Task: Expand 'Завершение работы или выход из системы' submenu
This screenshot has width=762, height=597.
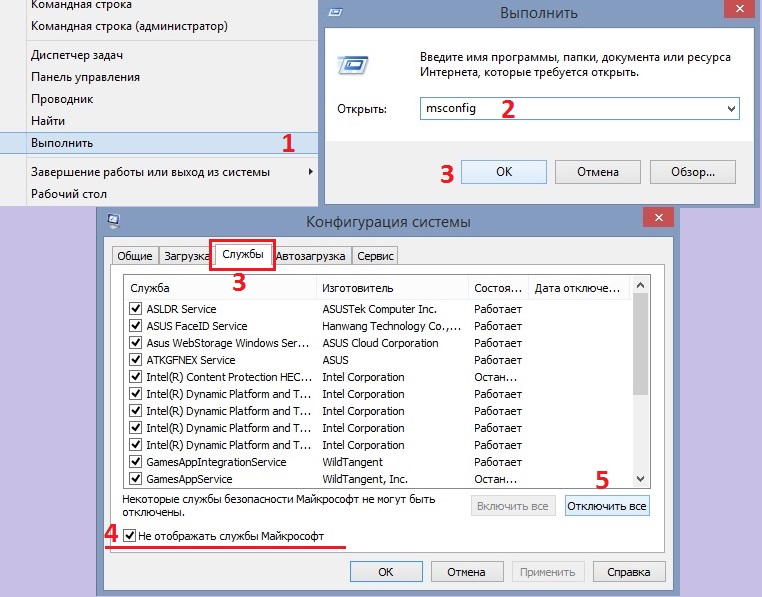Action: pos(311,172)
